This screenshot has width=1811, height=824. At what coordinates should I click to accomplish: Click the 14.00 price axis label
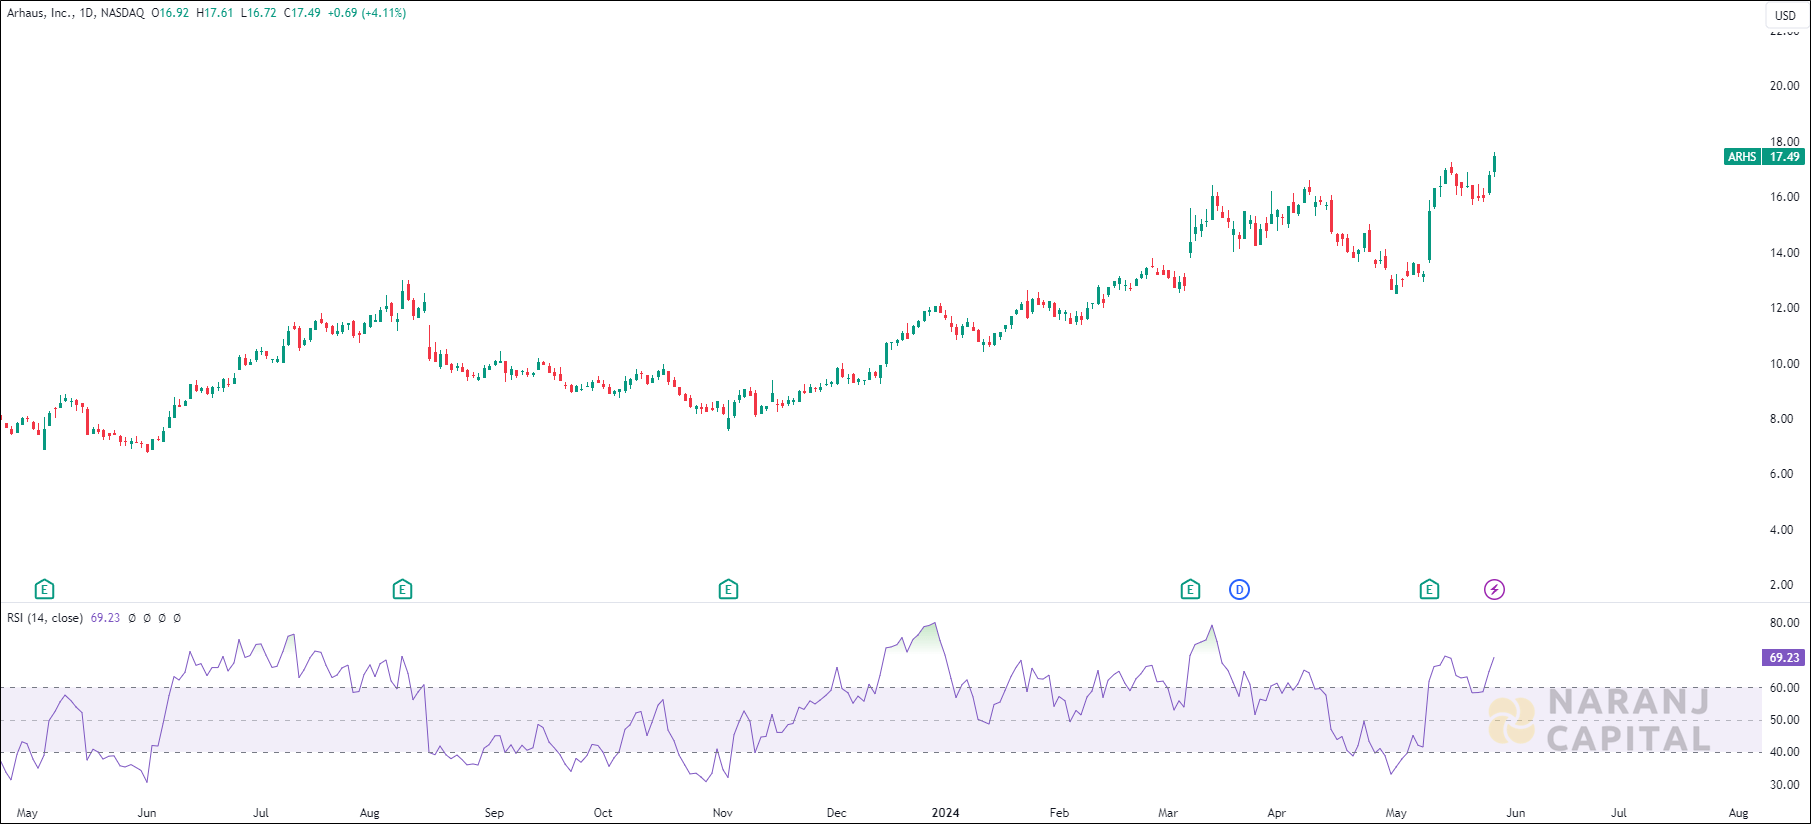tap(1784, 253)
